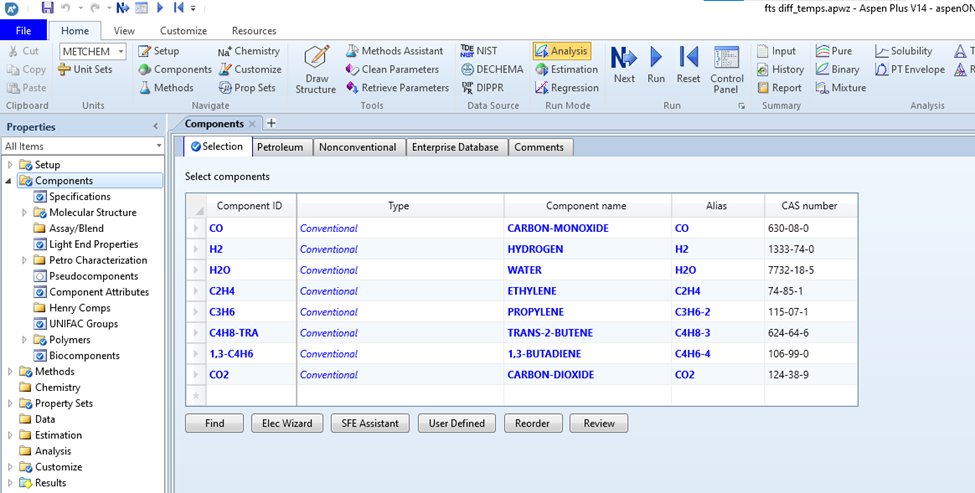Open the File menu
Viewport: 975px width, 493px height.
pos(24,30)
